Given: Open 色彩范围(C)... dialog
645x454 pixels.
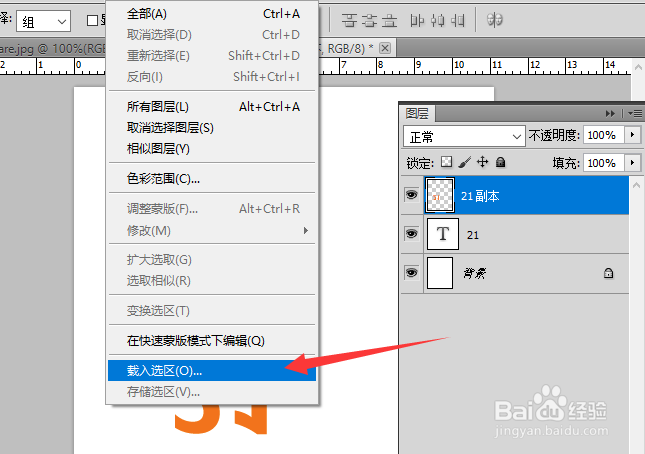Looking at the screenshot, I should [212, 179].
